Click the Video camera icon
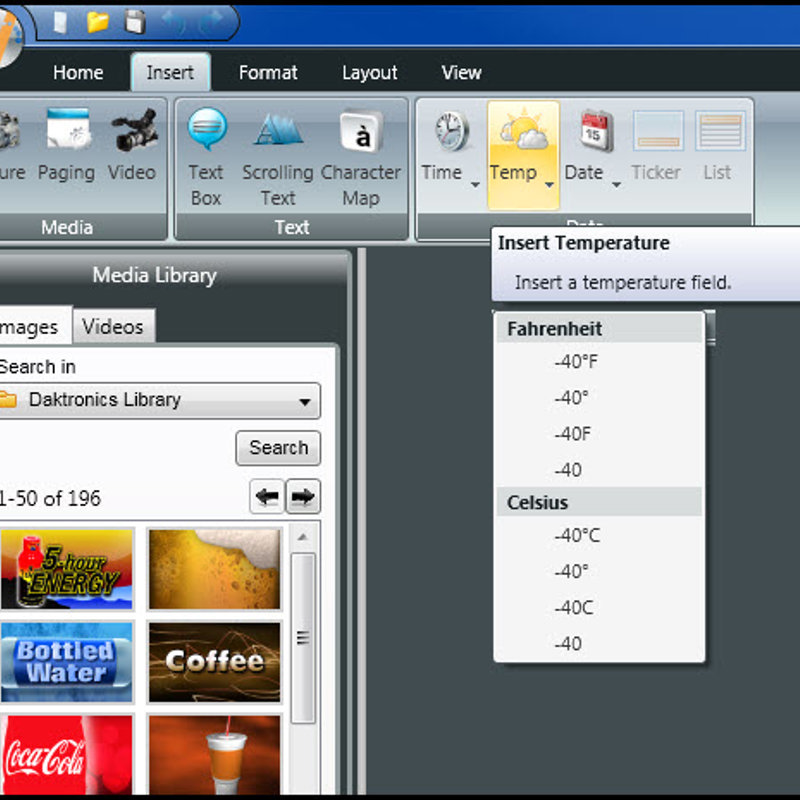800x800 pixels. tap(133, 132)
